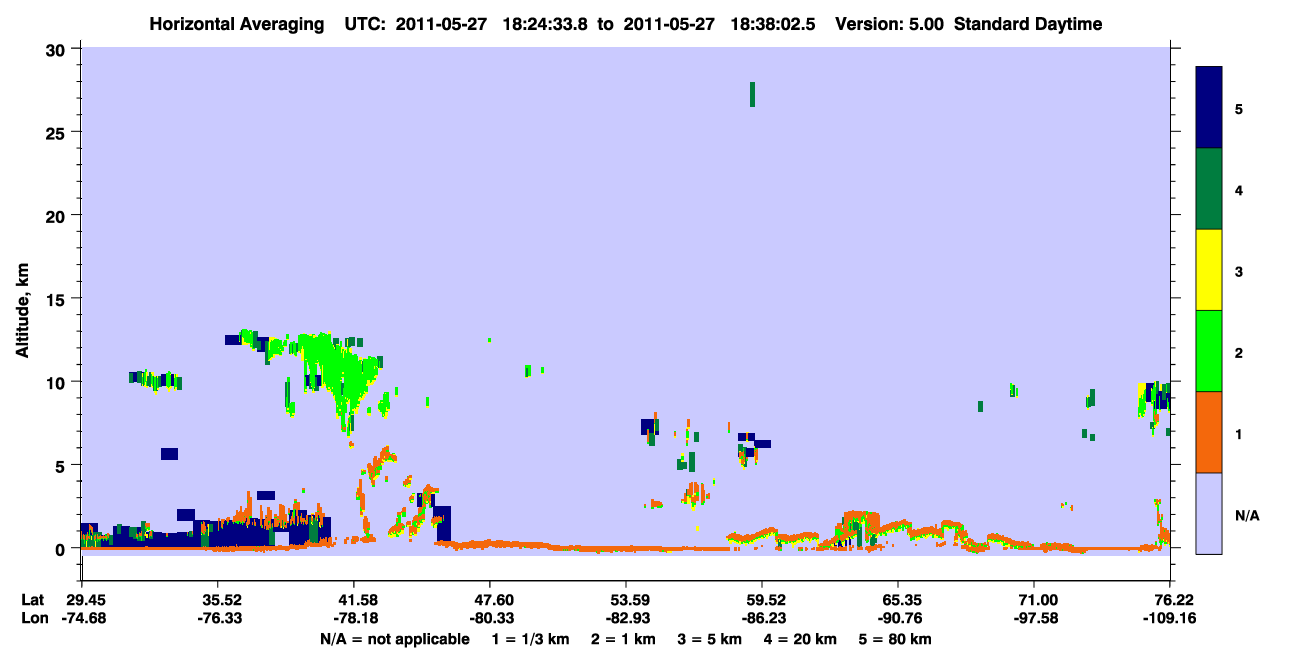Click the '1 = 1/3 km' legend text
The height and width of the screenshot is (667, 1300).
click(x=531, y=639)
